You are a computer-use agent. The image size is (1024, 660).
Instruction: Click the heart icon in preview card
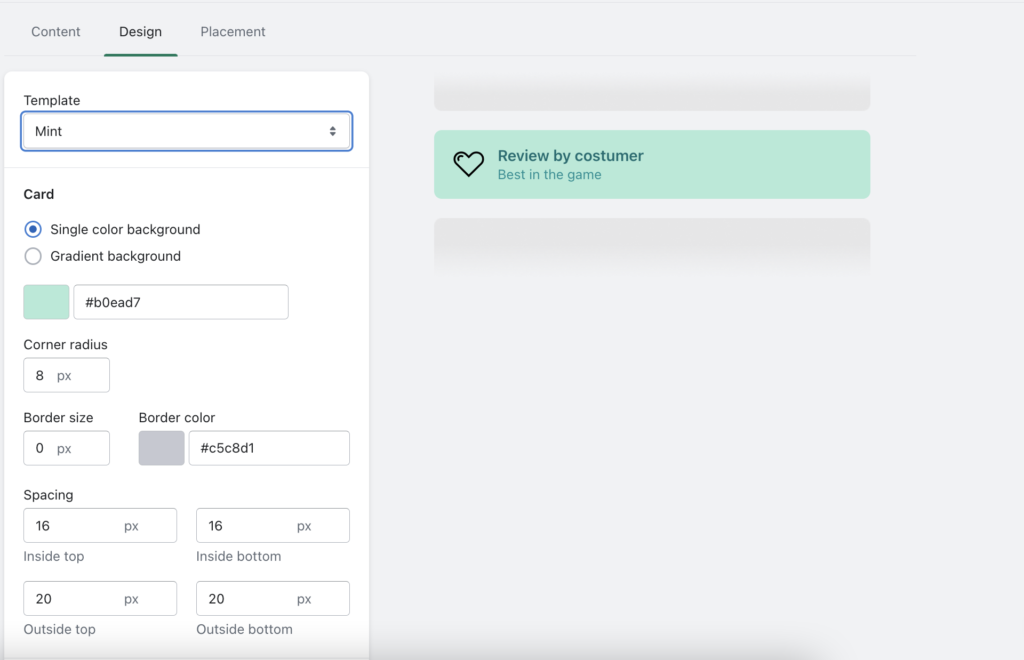468,164
